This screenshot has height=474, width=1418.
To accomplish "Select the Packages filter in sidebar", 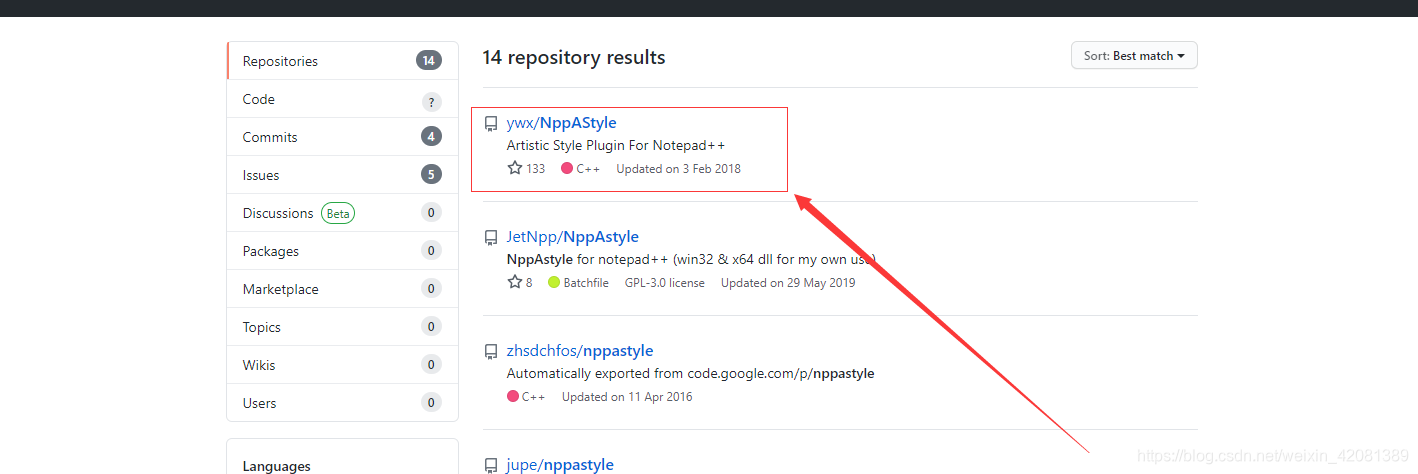I will tap(342, 251).
